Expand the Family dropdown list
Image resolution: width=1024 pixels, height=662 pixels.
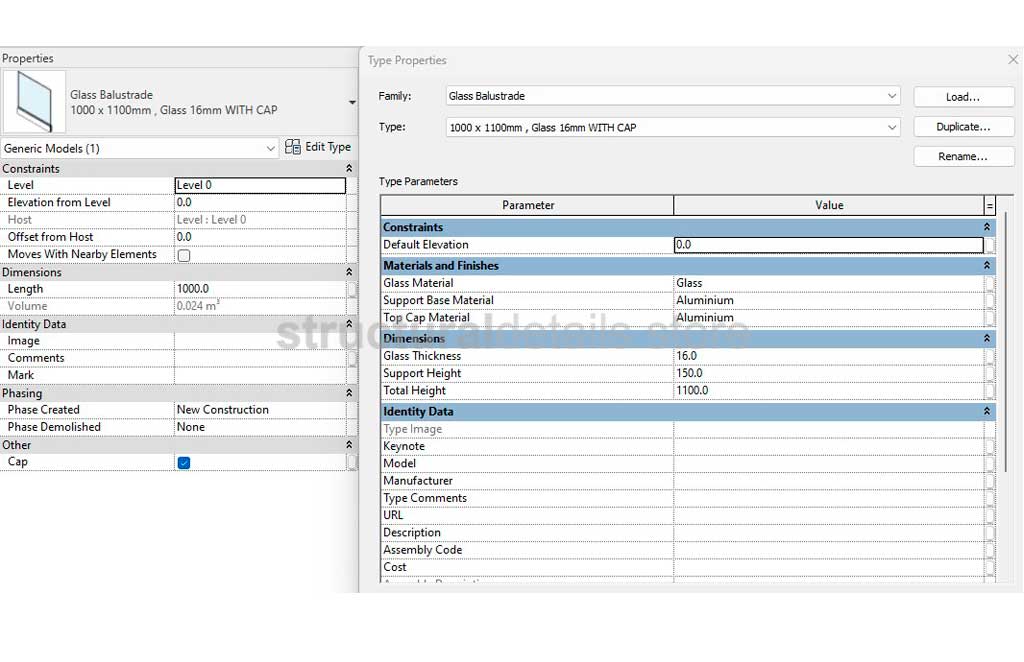click(892, 96)
